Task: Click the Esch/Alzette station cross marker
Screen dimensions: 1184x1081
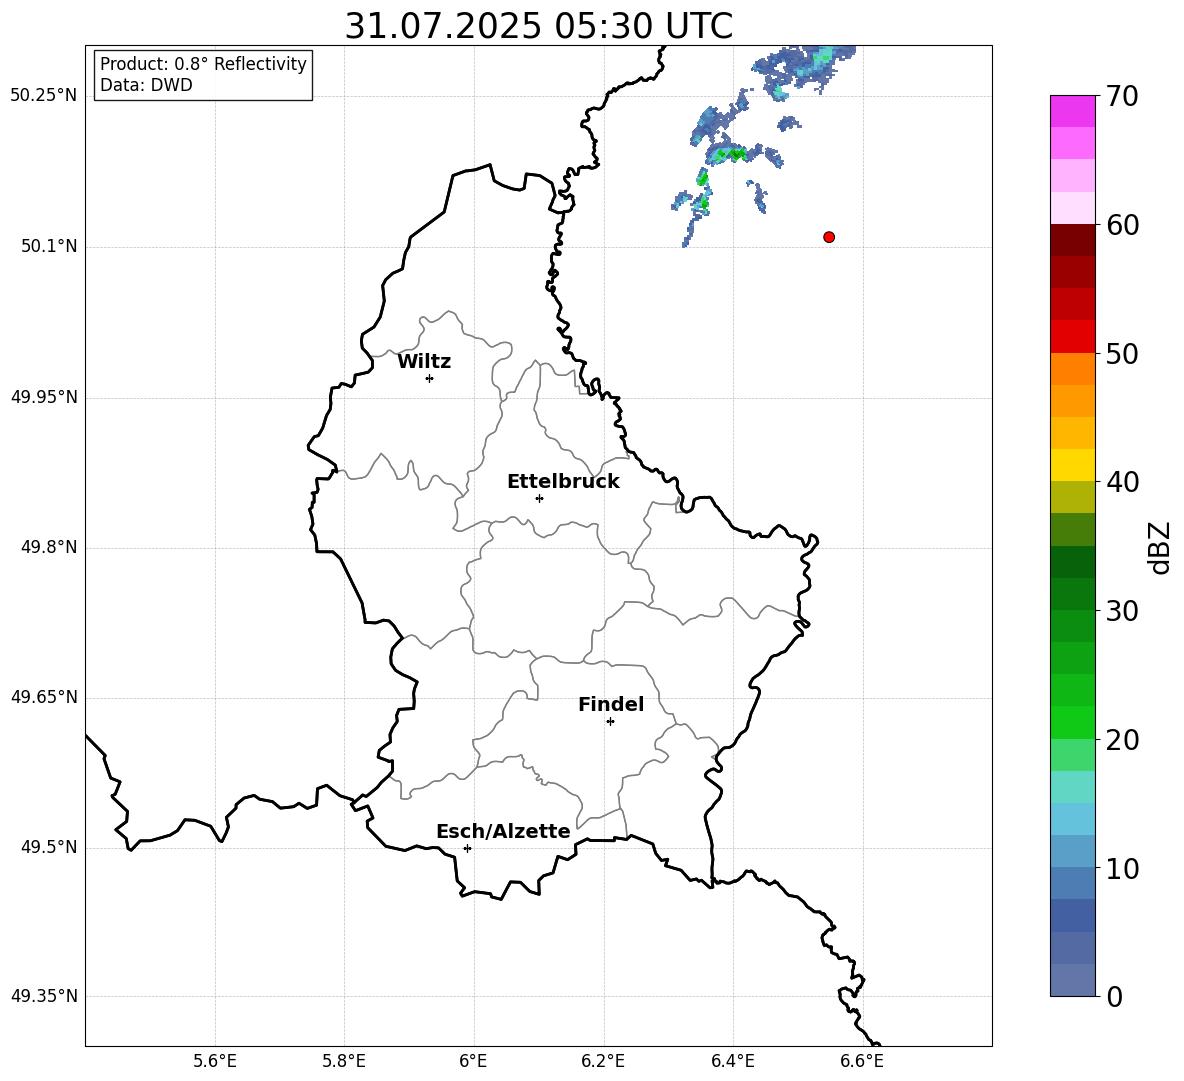Action: [x=467, y=848]
